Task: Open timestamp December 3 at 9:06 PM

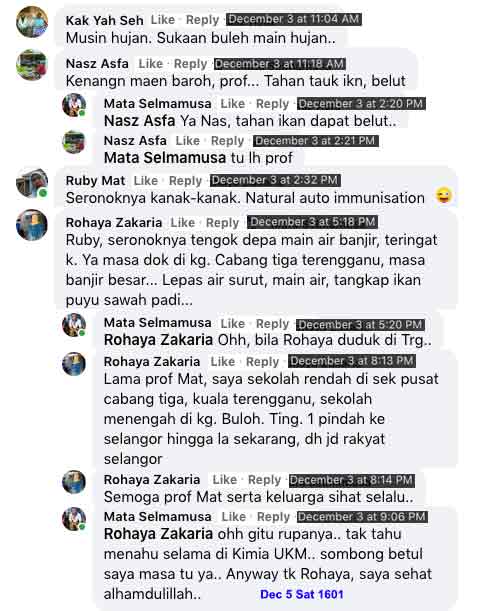Action: [x=362, y=517]
